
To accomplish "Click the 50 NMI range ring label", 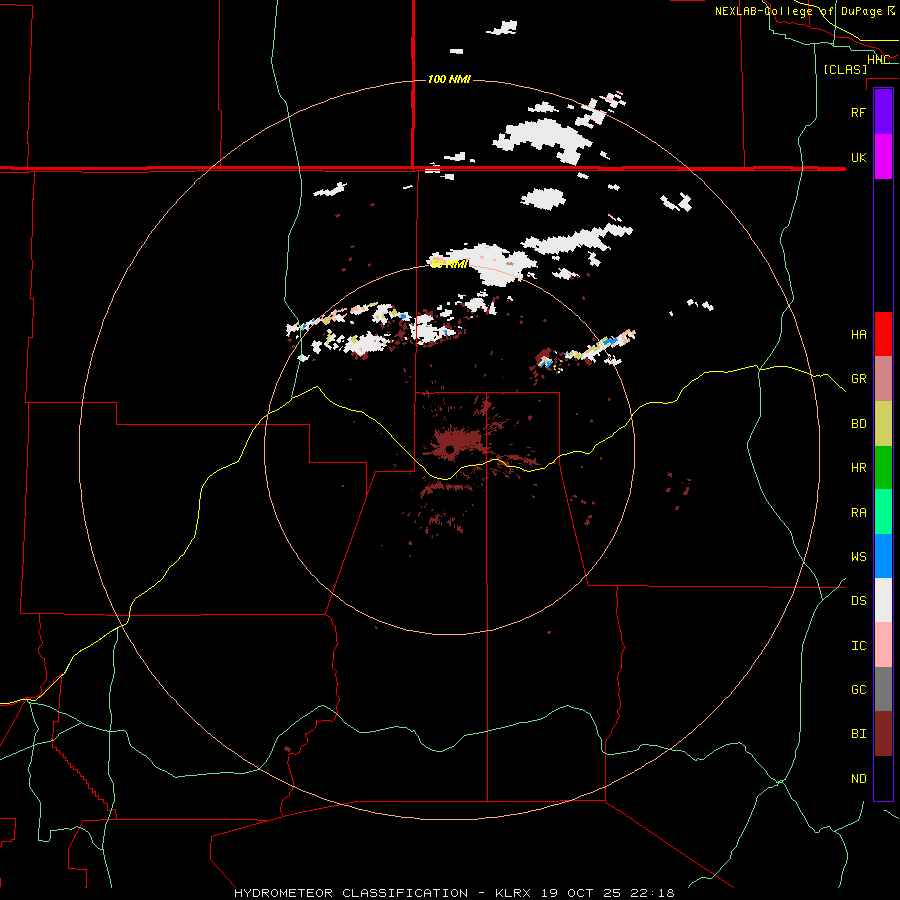I will click(449, 264).
